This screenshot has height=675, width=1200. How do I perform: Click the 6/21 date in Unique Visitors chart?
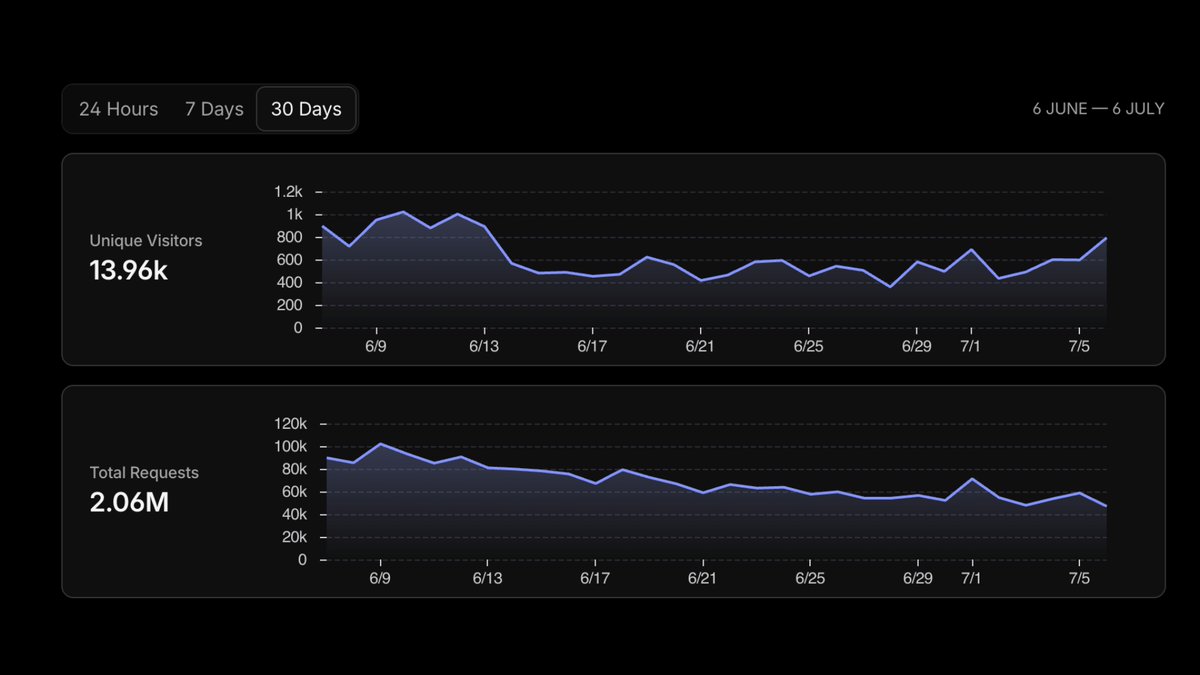pyautogui.click(x=701, y=346)
